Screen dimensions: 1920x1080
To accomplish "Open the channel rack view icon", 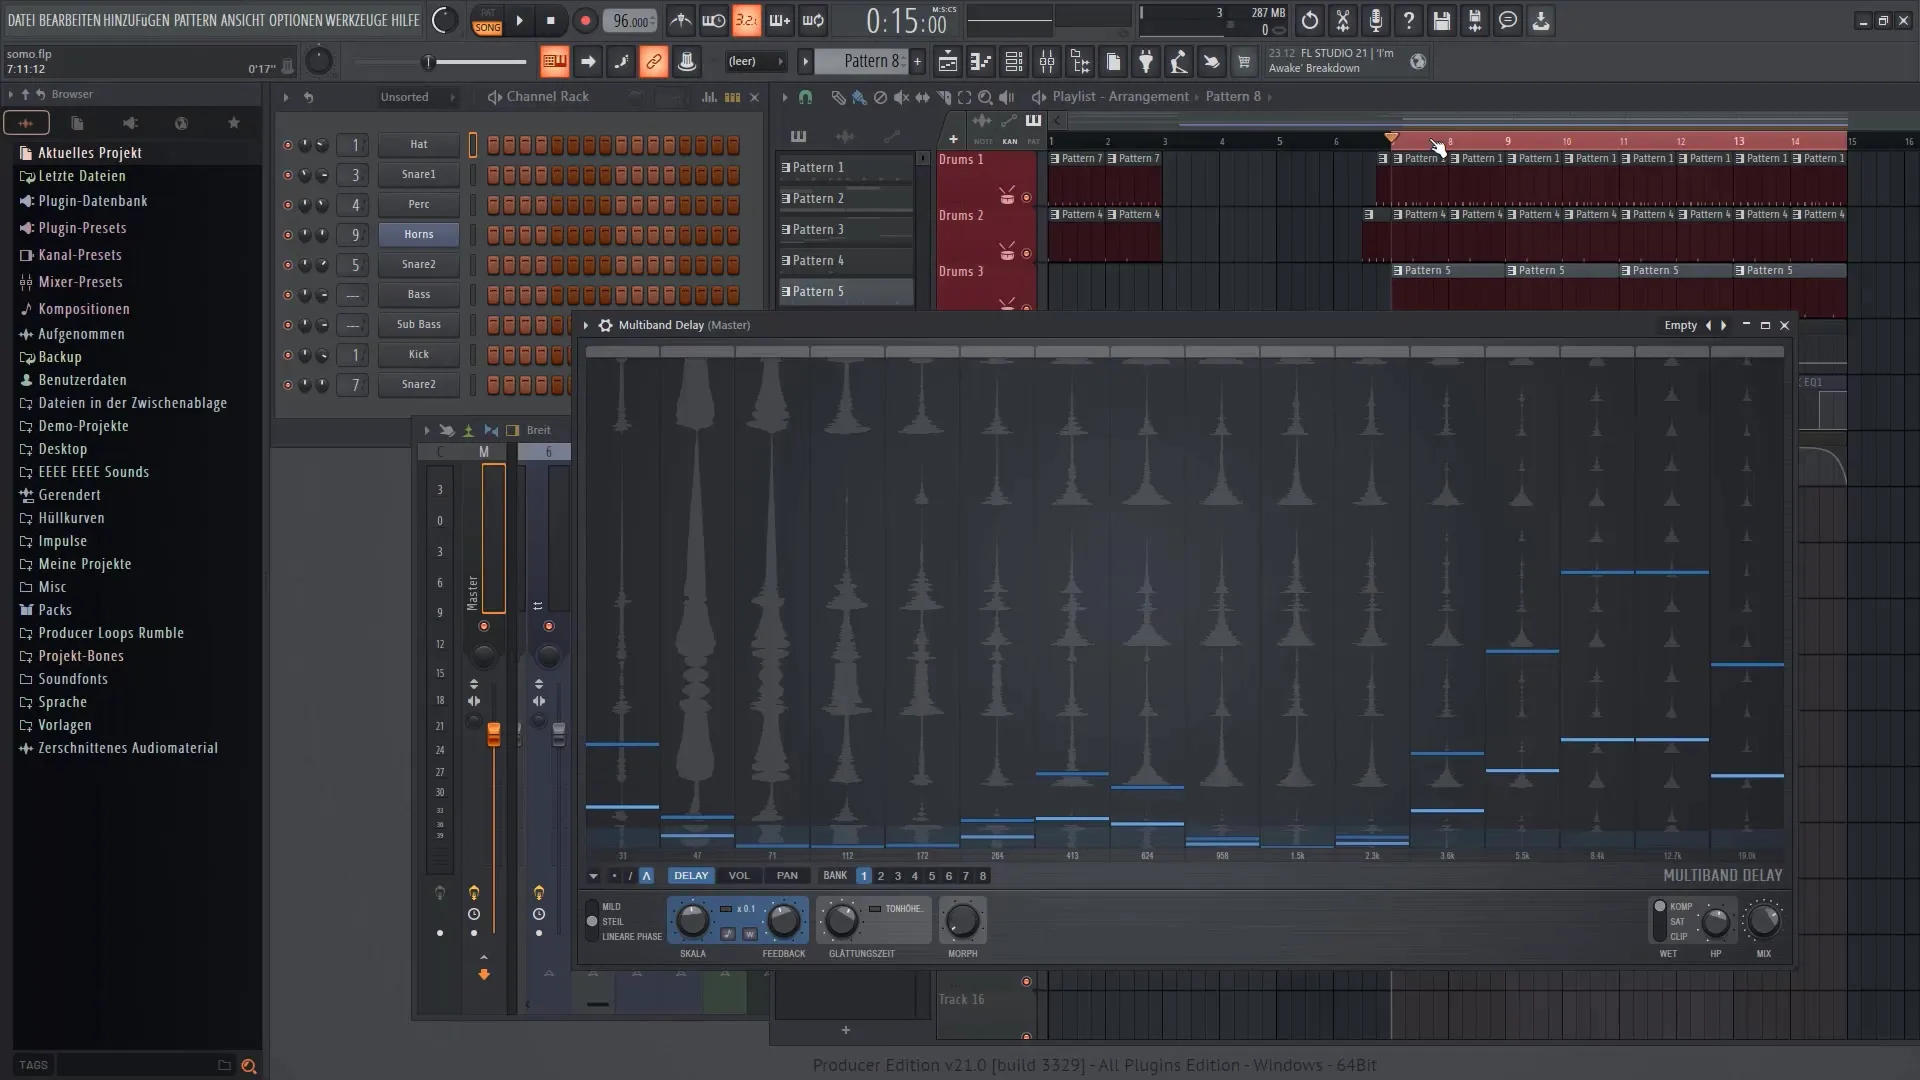I will [x=1013, y=62].
